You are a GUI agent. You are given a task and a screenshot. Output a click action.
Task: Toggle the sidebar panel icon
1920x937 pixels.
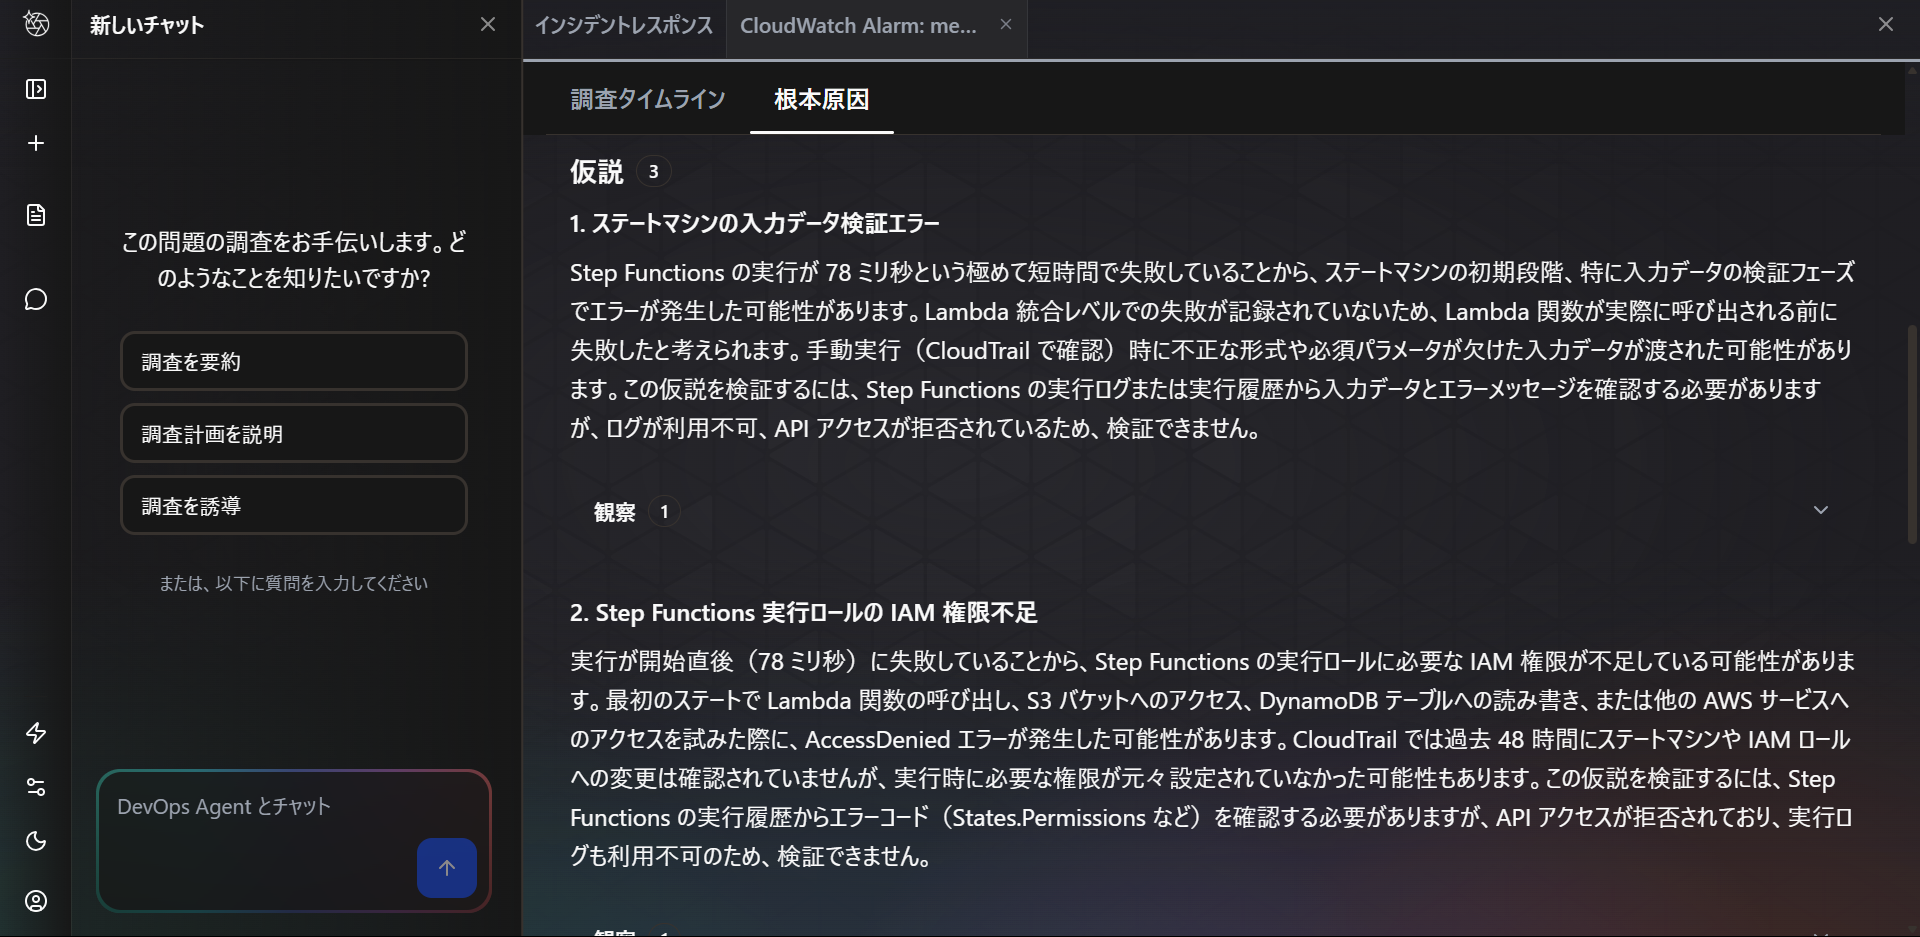pos(36,90)
